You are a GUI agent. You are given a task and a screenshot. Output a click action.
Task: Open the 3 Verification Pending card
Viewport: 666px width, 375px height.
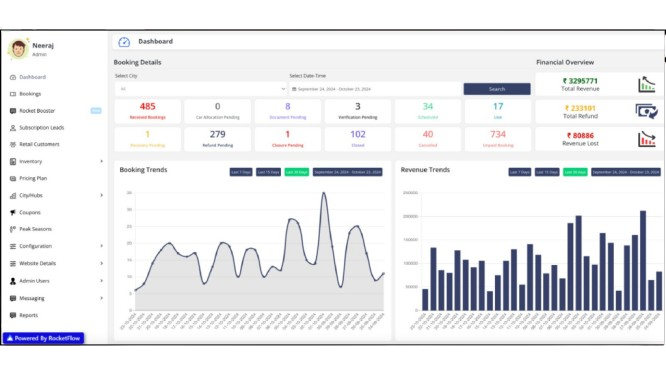(358, 111)
